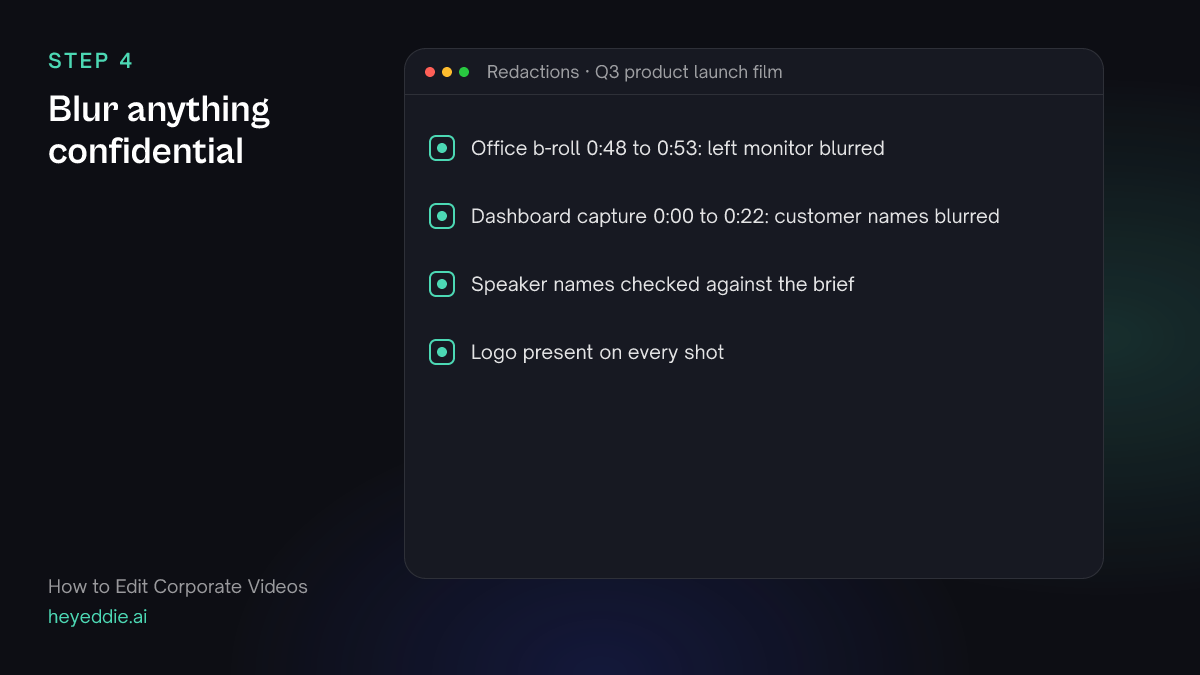This screenshot has width=1200, height=675.
Task: Toggle the Logo present on every shot checkbox
Action: point(442,352)
